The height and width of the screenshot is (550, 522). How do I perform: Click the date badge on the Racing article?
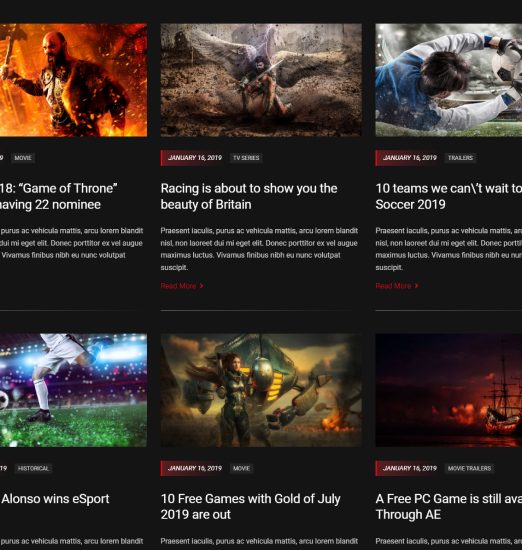click(193, 158)
